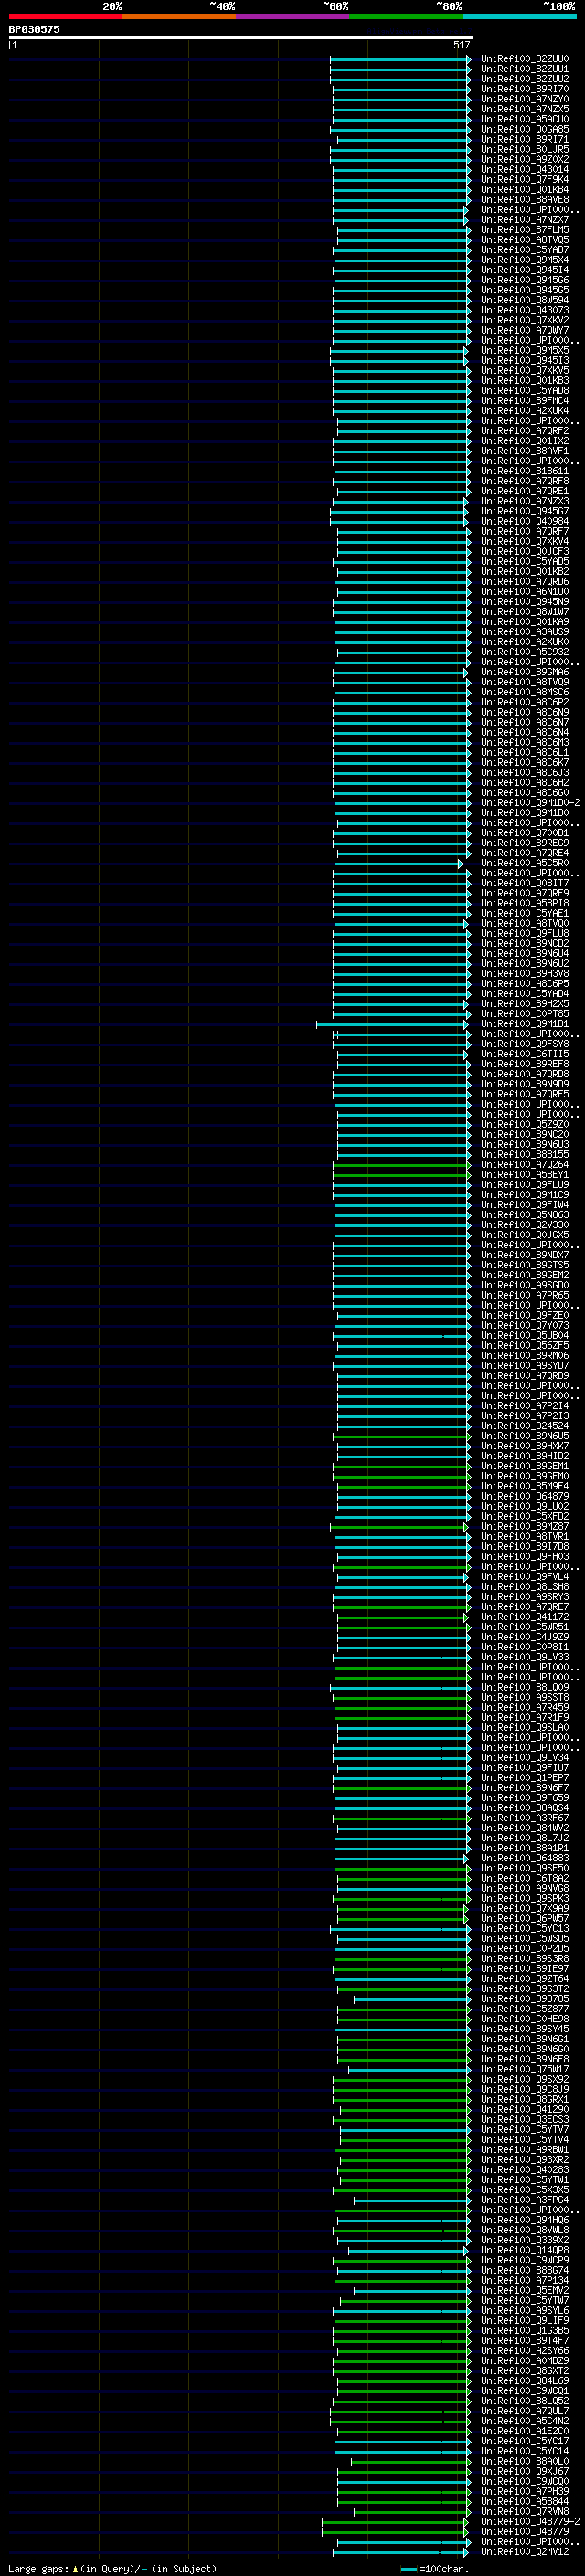Click the cyan alignment bar for B2ZUU0
The height and width of the screenshot is (2576, 585).
coord(400,59)
